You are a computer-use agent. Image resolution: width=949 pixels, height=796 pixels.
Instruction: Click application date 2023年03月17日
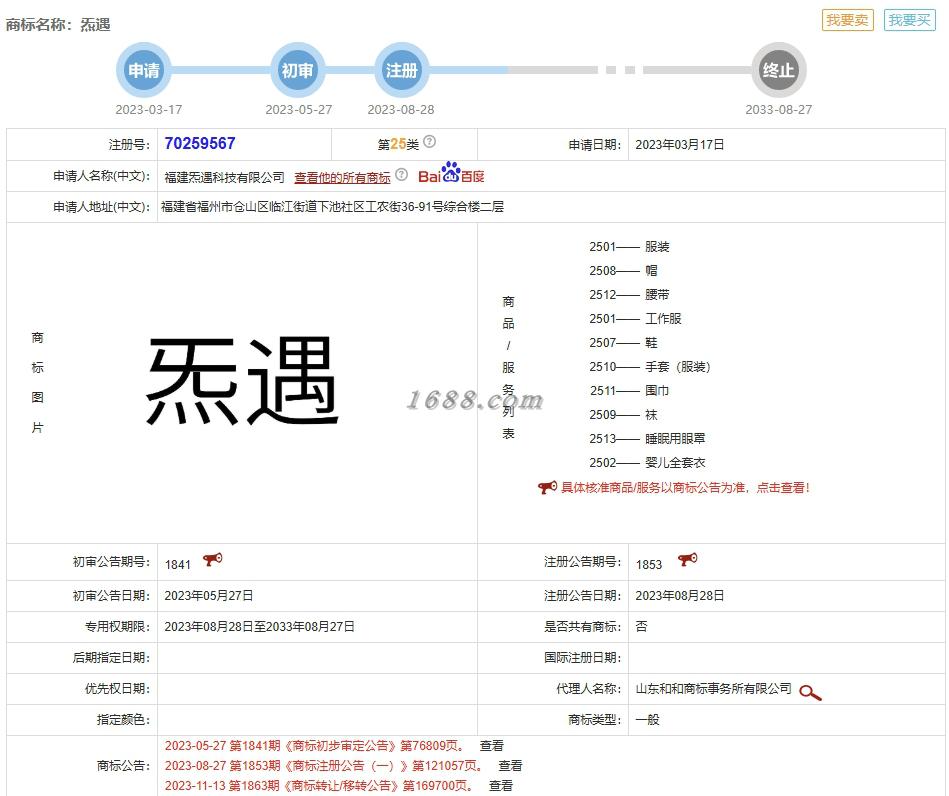(680, 145)
